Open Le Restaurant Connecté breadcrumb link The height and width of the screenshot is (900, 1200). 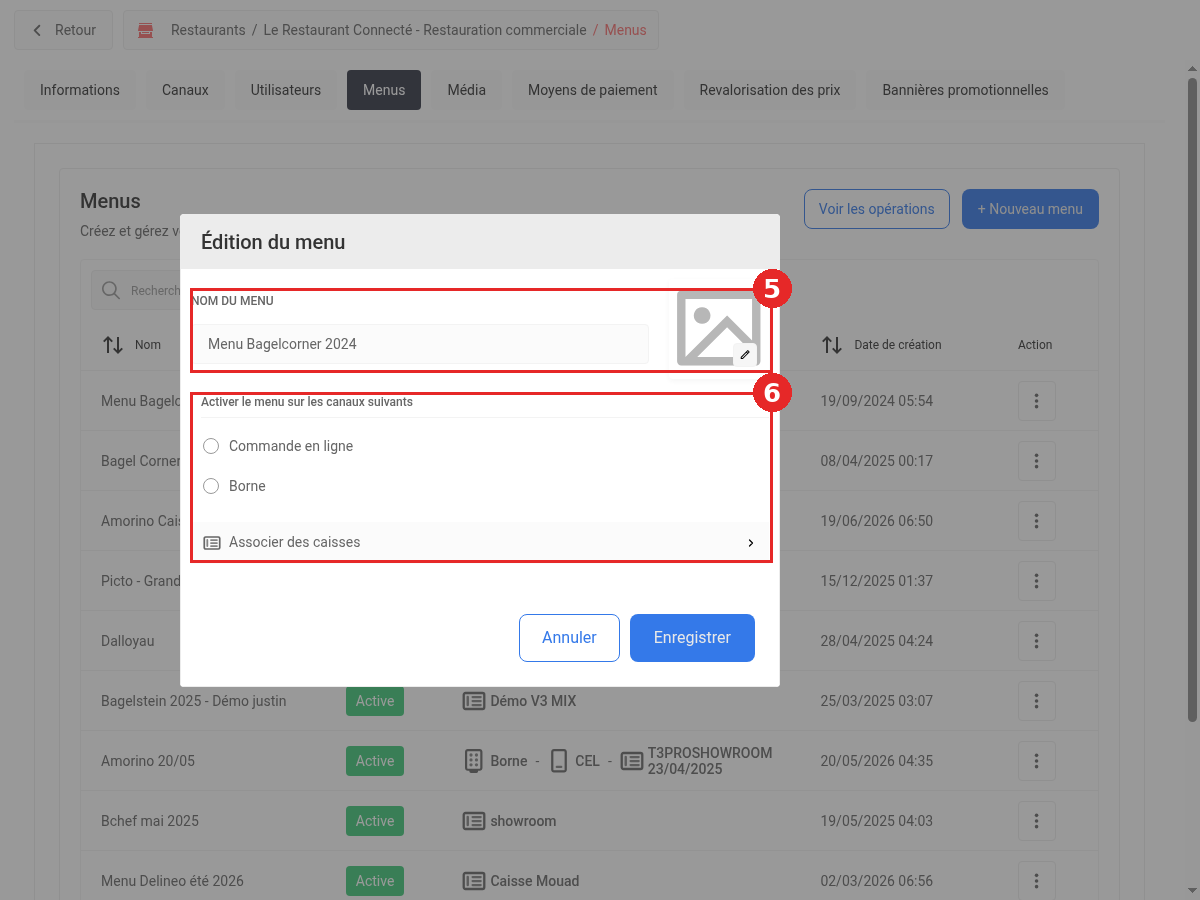pyautogui.click(x=425, y=30)
